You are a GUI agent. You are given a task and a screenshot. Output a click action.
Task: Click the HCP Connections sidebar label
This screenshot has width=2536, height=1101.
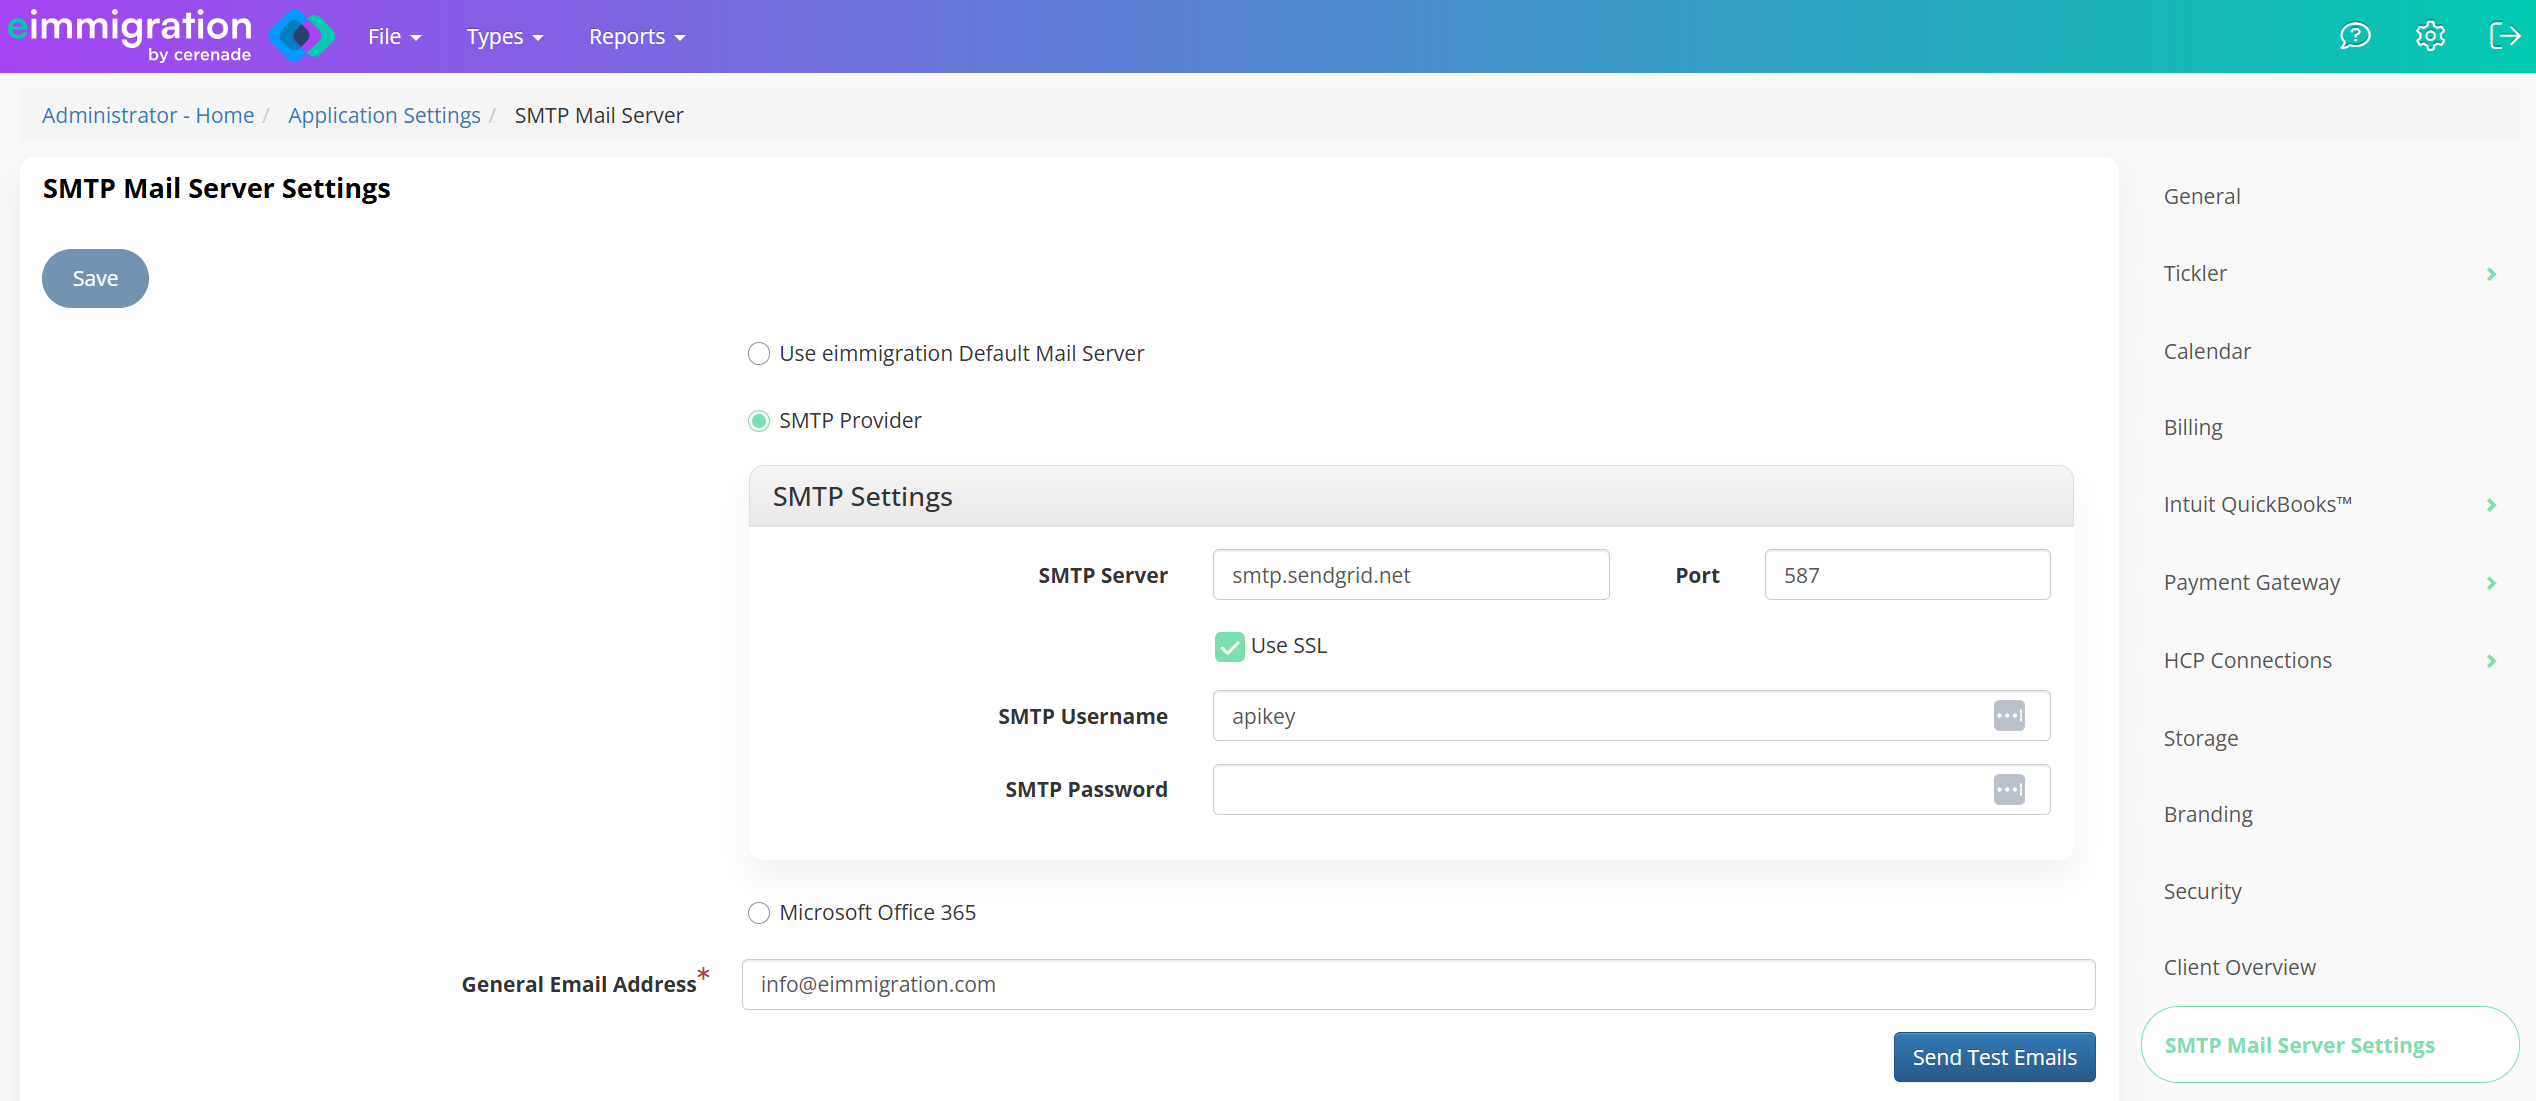point(2247,661)
